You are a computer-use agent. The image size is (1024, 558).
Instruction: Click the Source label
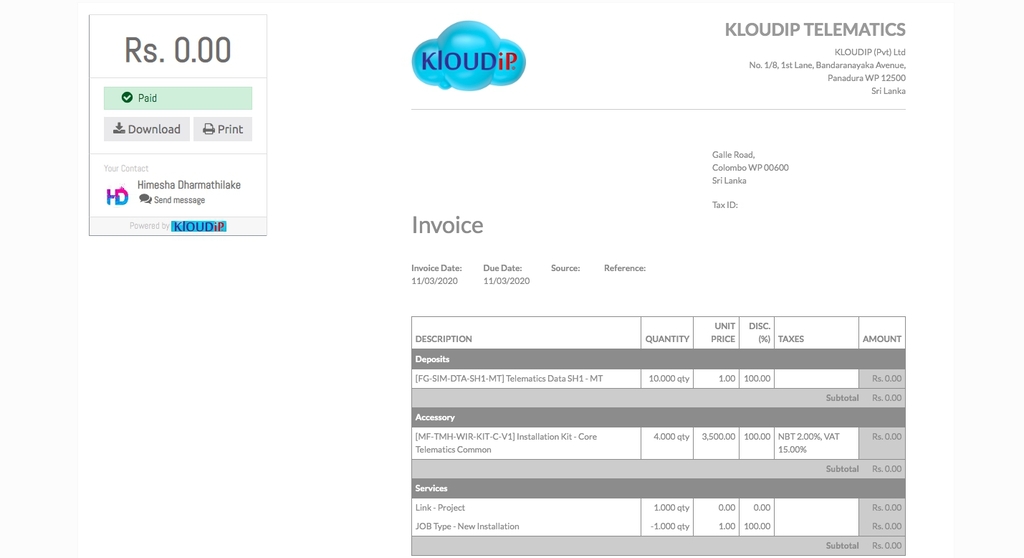pos(566,268)
